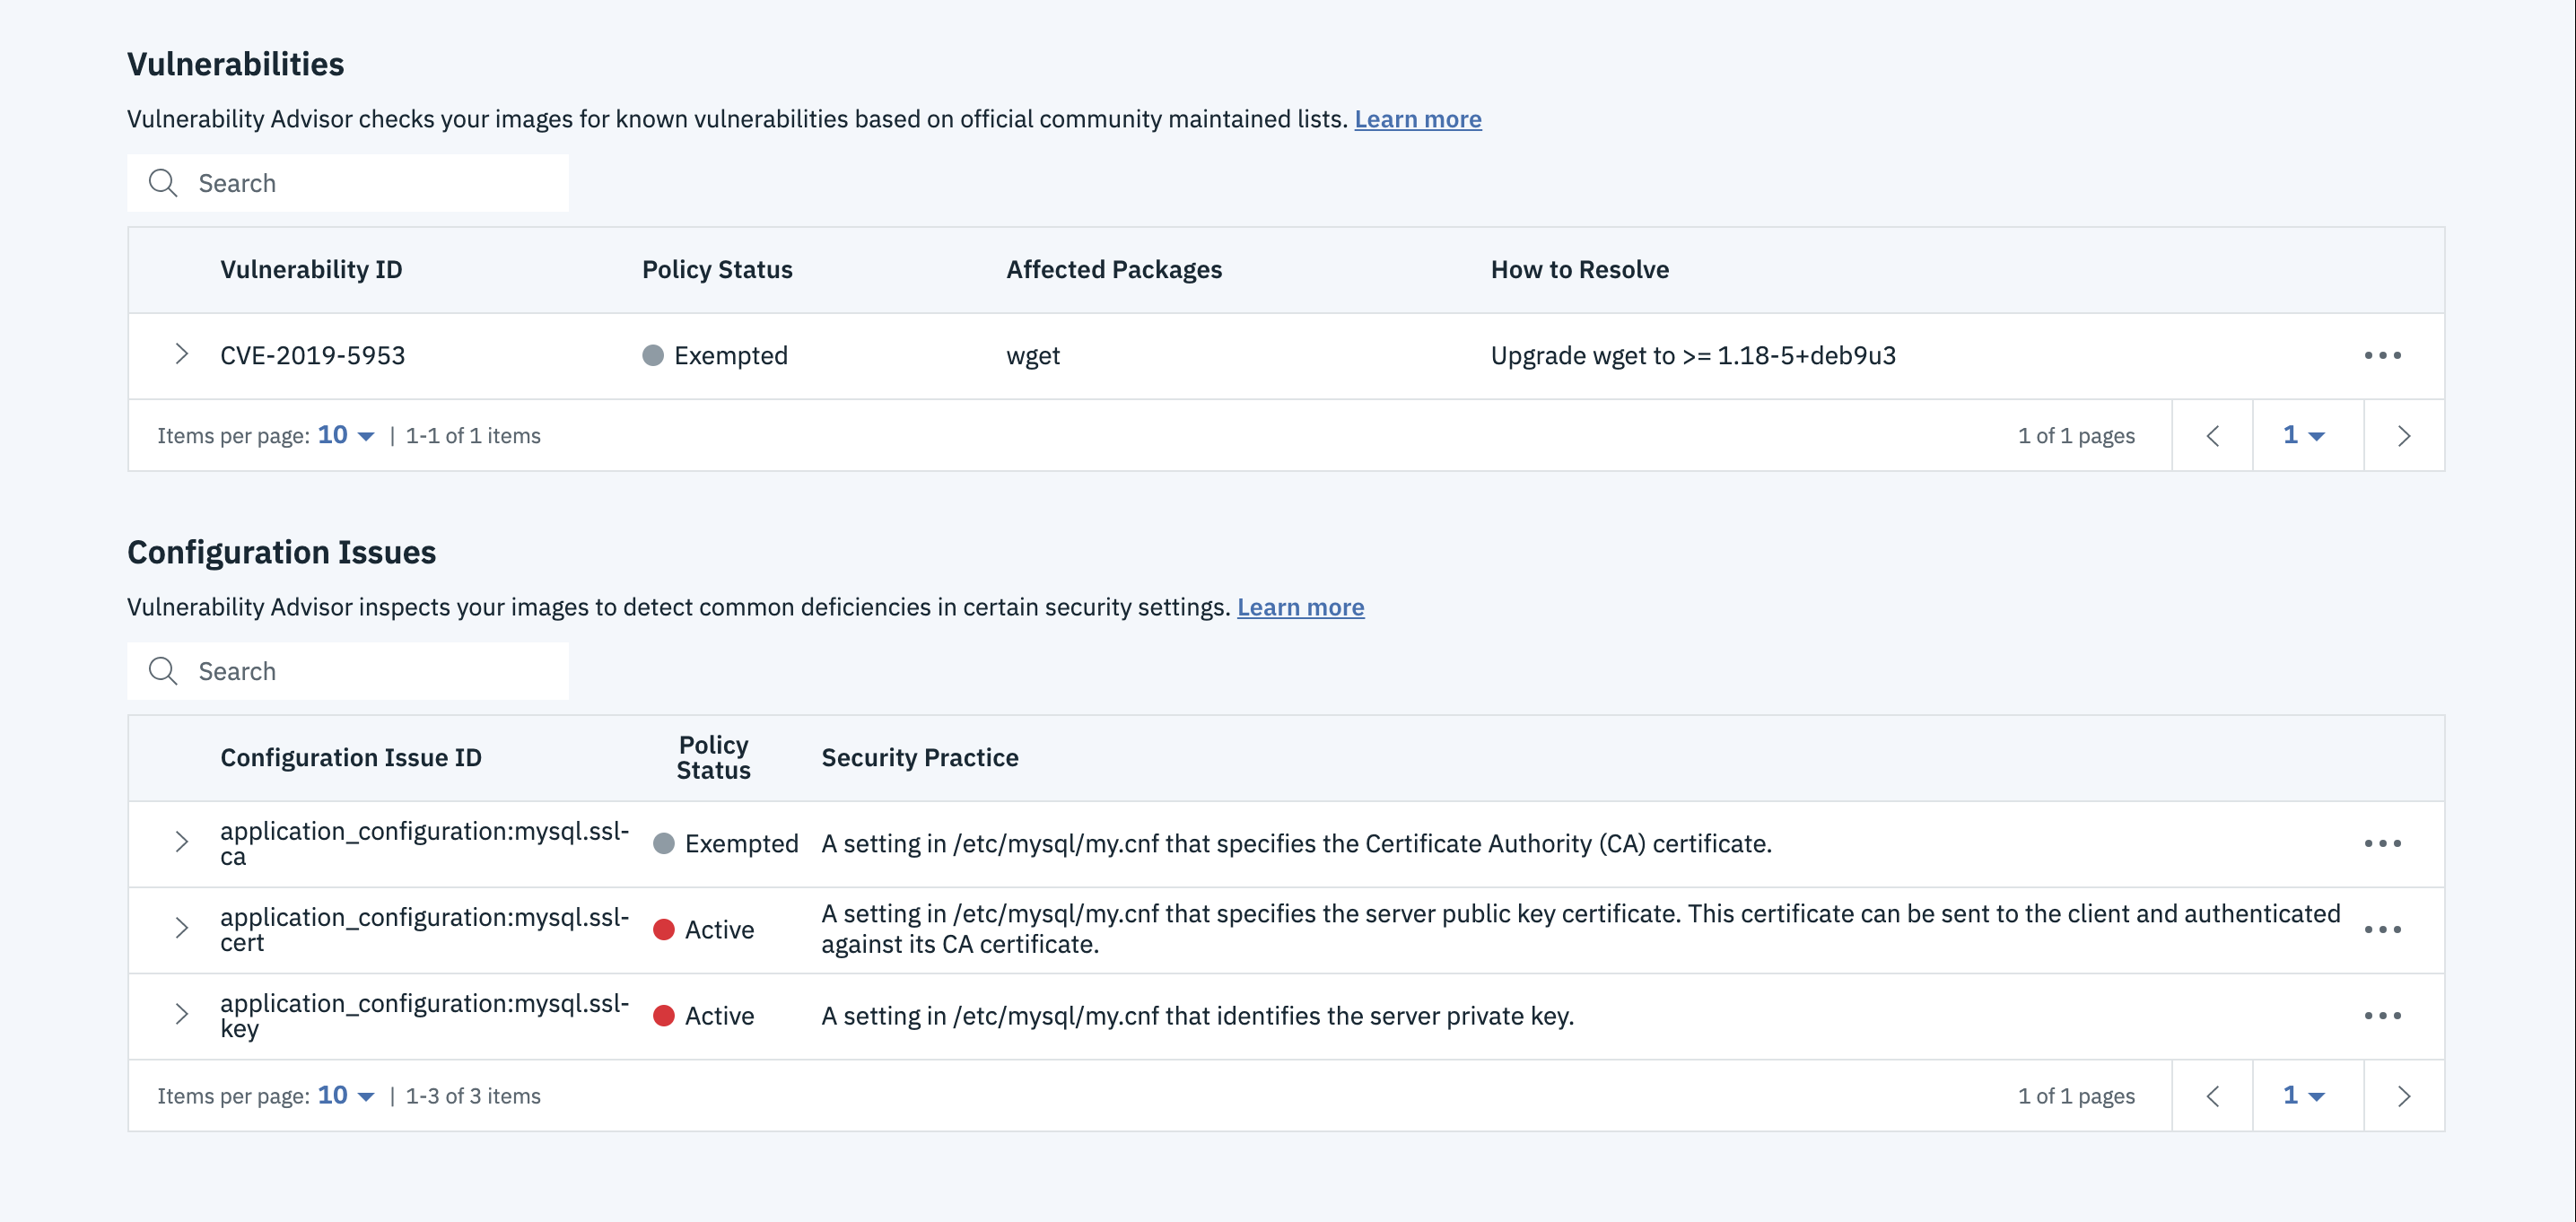Viewport: 2576px width, 1222px height.
Task: Click Active status of mysql.ssl-key row
Action: pos(704,1016)
